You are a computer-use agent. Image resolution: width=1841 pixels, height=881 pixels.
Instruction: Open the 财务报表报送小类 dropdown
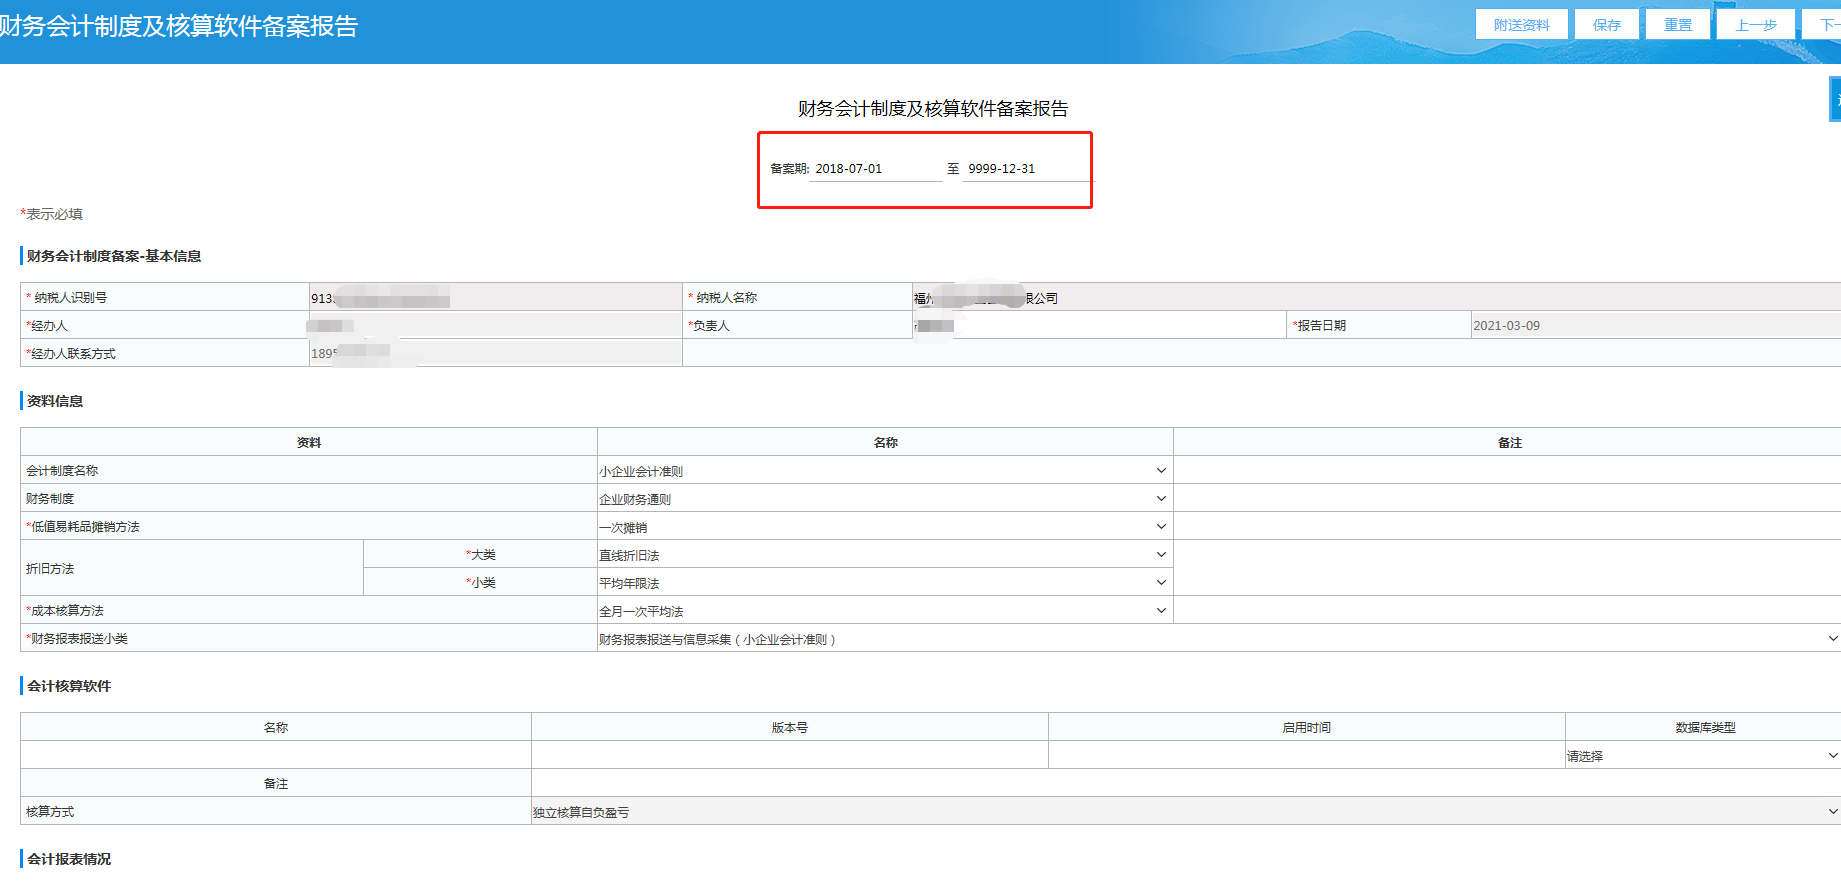pos(1219,639)
